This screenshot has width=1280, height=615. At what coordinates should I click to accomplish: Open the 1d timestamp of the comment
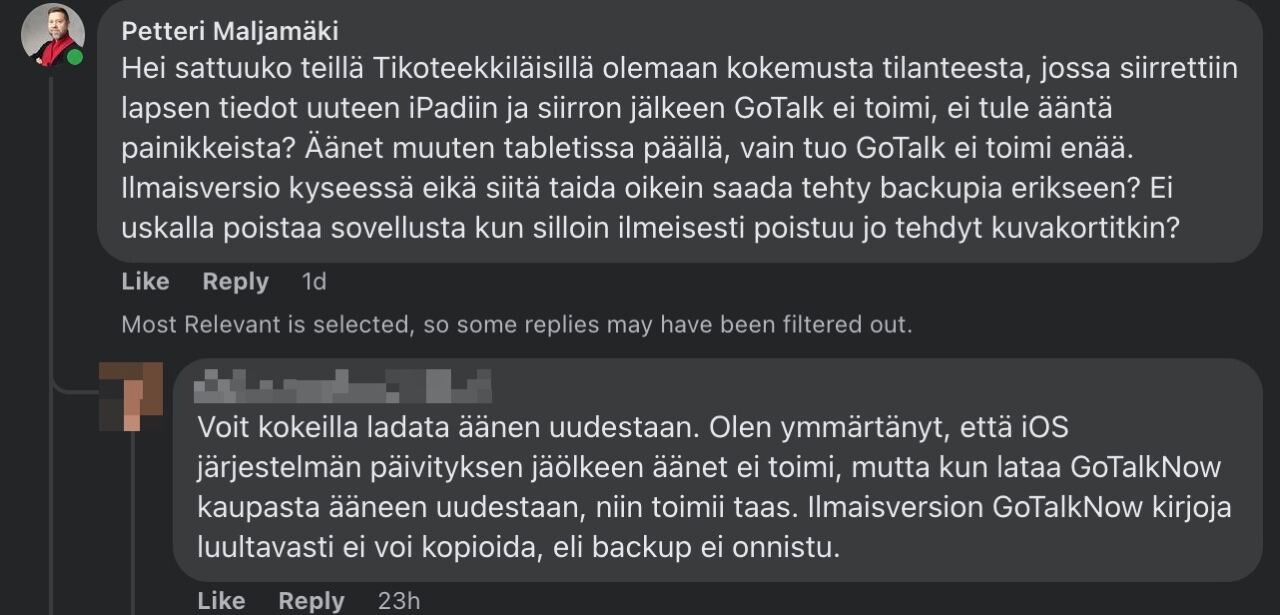coord(314,282)
